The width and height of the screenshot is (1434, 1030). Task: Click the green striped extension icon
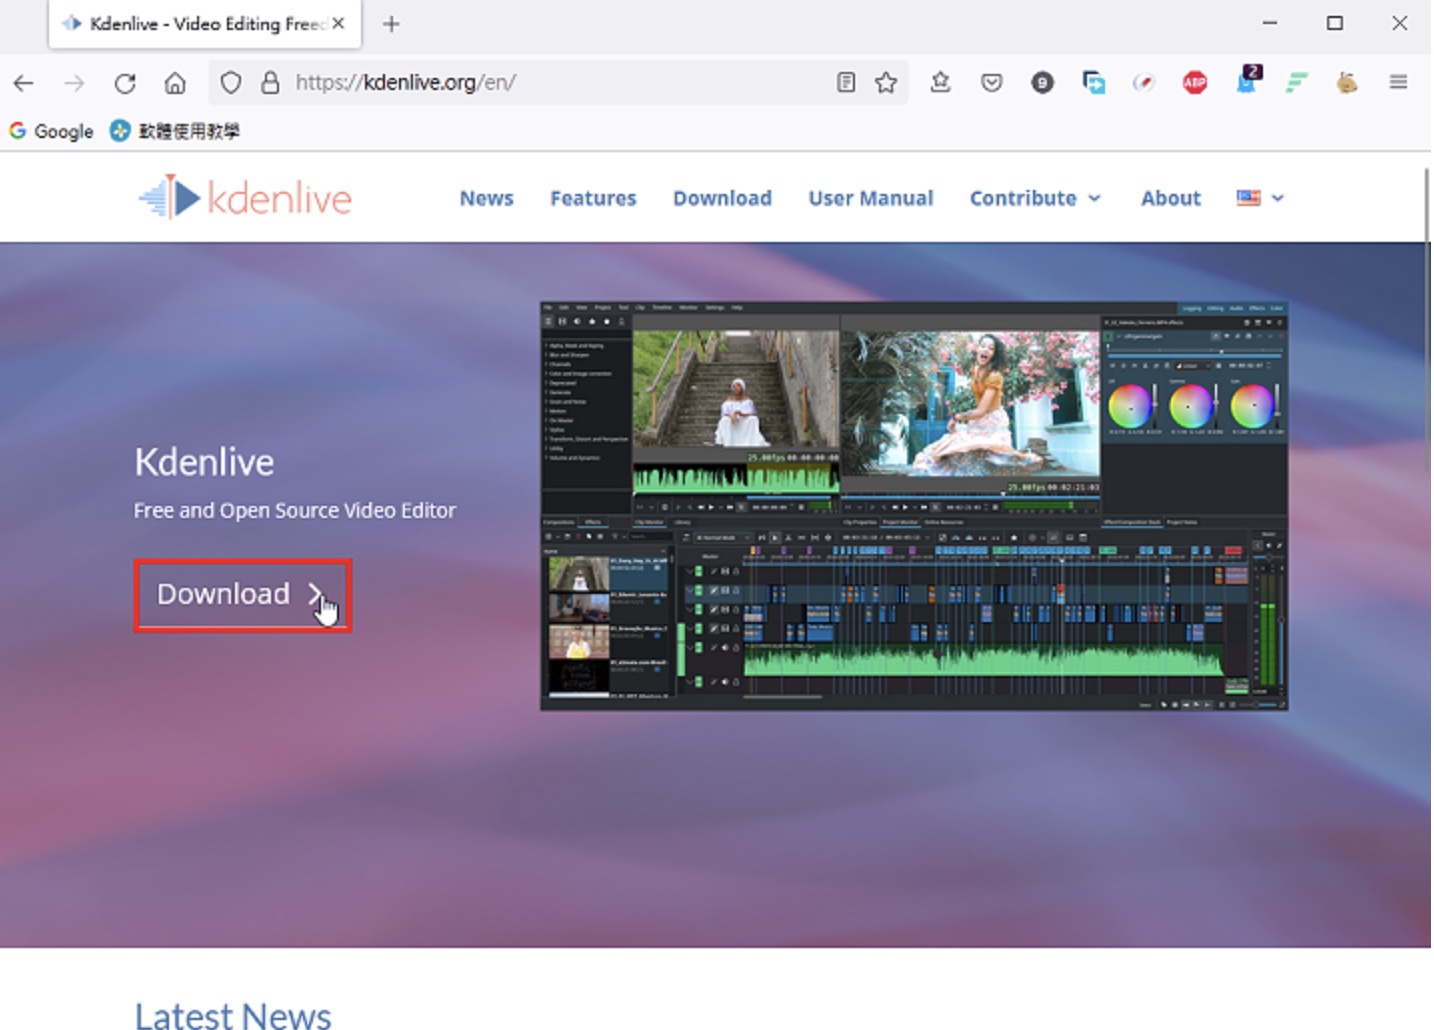click(1296, 83)
